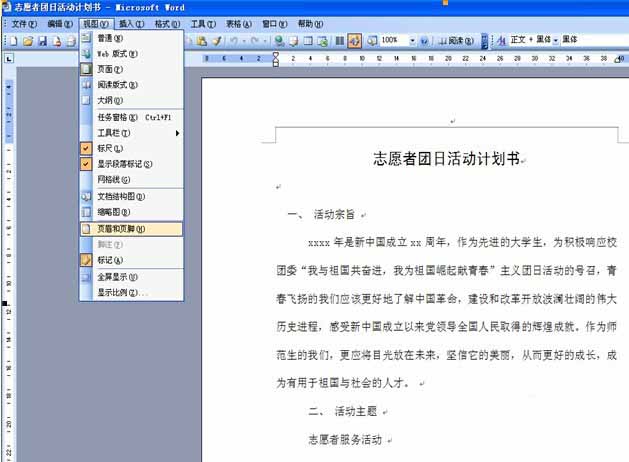Image resolution: width=629 pixels, height=462 pixels.
Task: Open the Format (格式) menu
Action: 167,24
